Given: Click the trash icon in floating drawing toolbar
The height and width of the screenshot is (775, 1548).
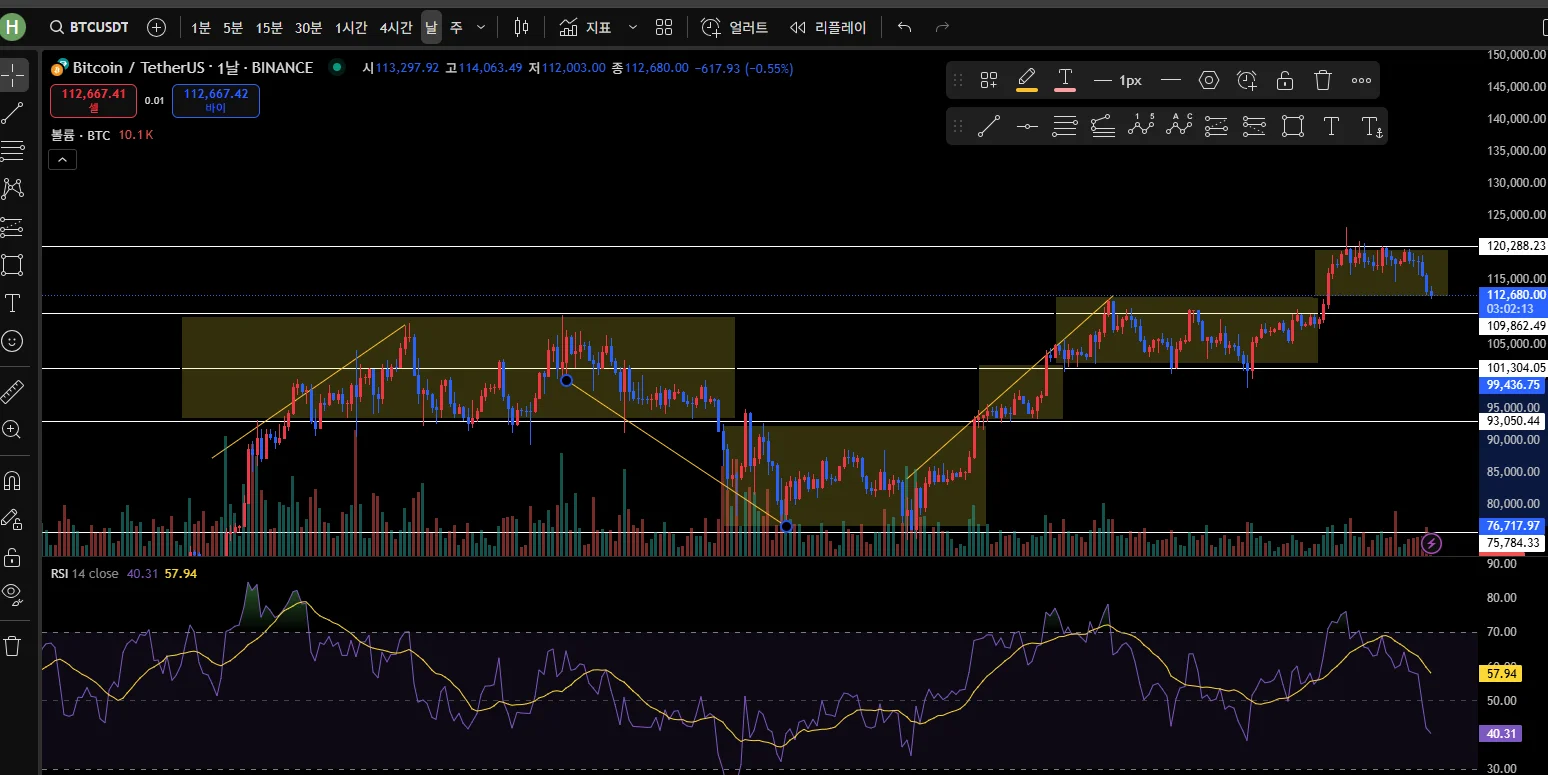Looking at the screenshot, I should click(x=1323, y=80).
